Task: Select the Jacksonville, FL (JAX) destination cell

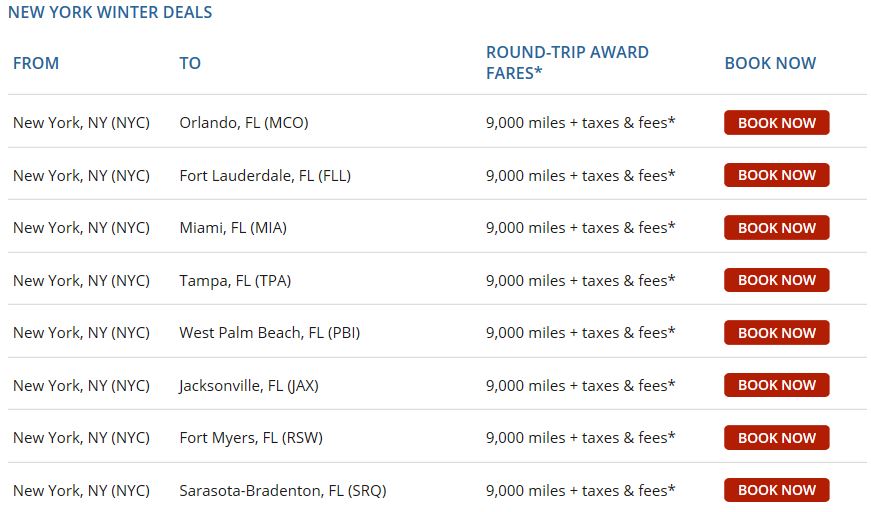Action: tap(249, 385)
